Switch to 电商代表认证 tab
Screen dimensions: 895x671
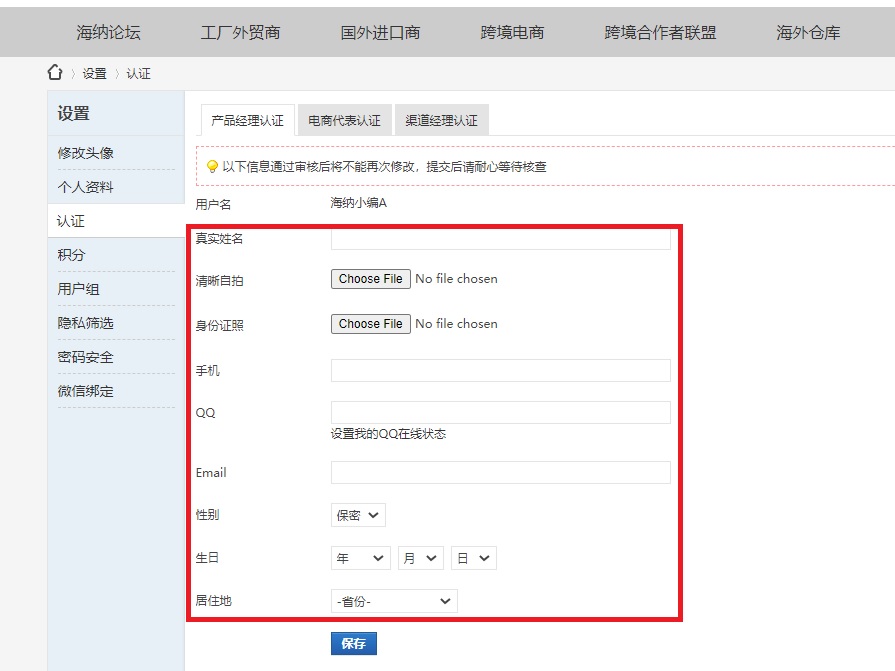click(344, 121)
